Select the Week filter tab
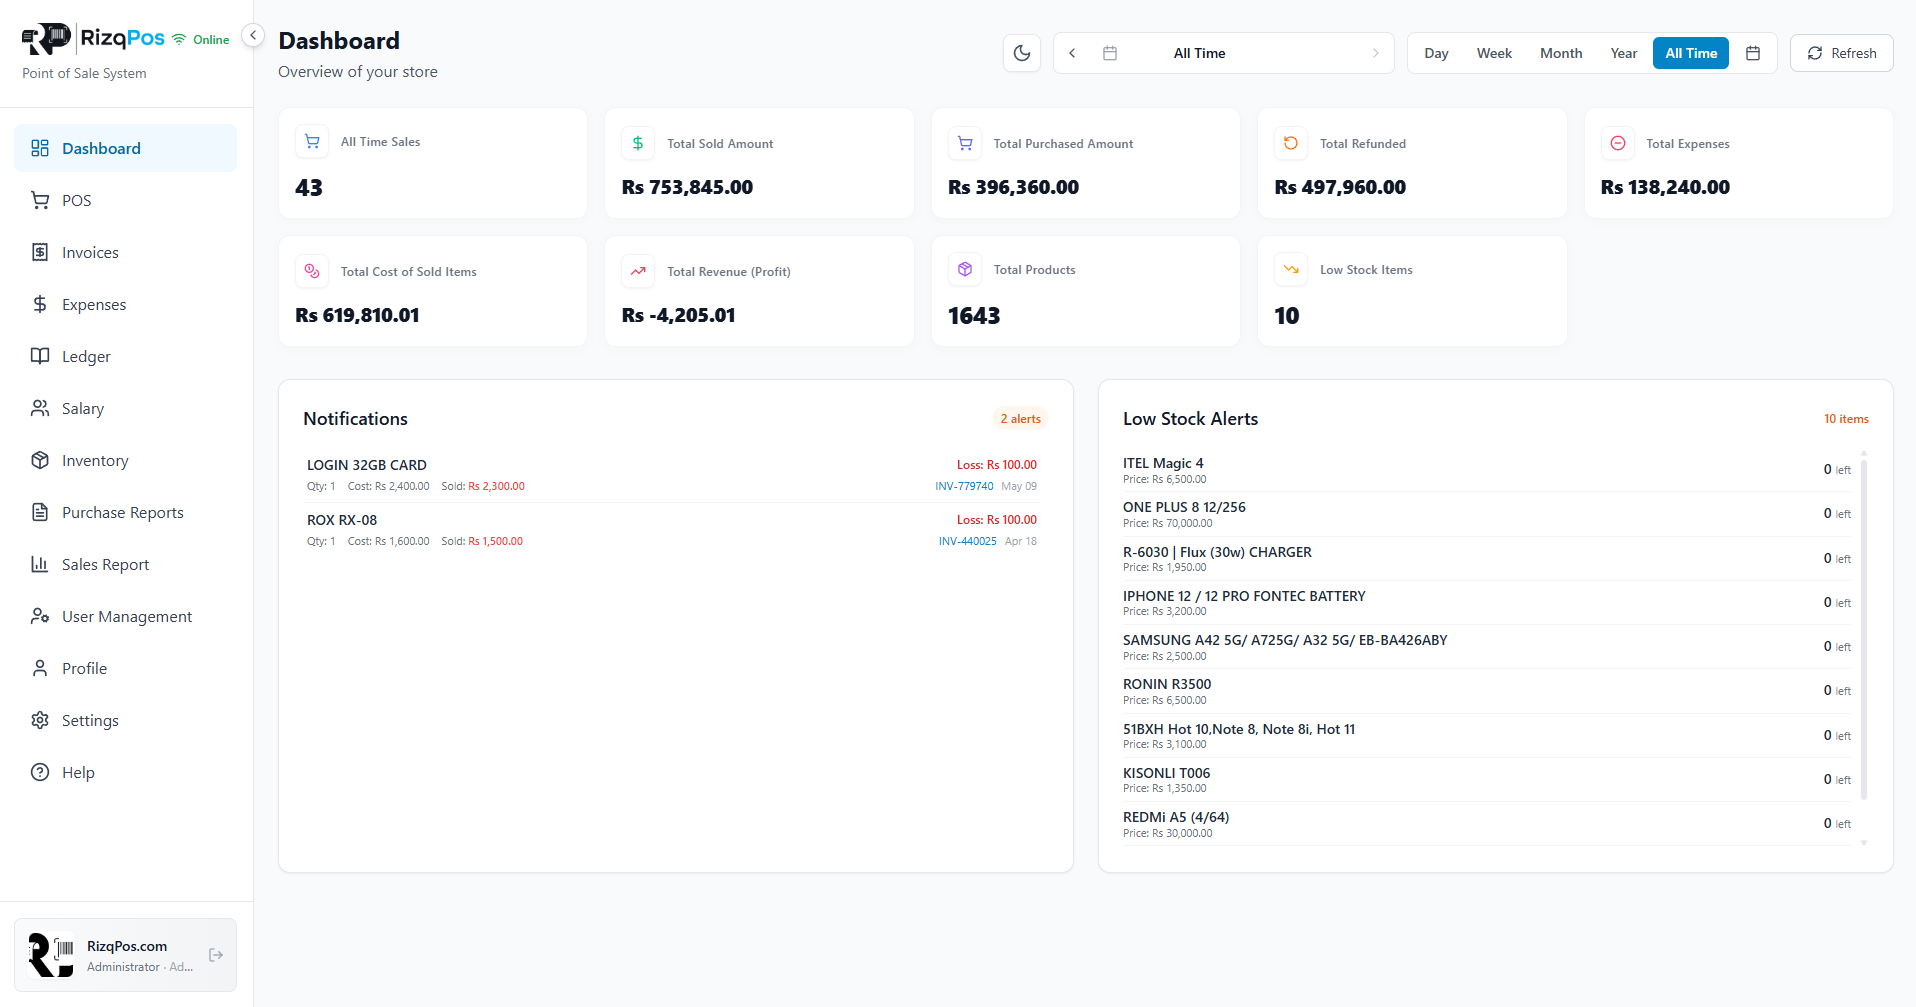Image resolution: width=1916 pixels, height=1007 pixels. (x=1494, y=53)
